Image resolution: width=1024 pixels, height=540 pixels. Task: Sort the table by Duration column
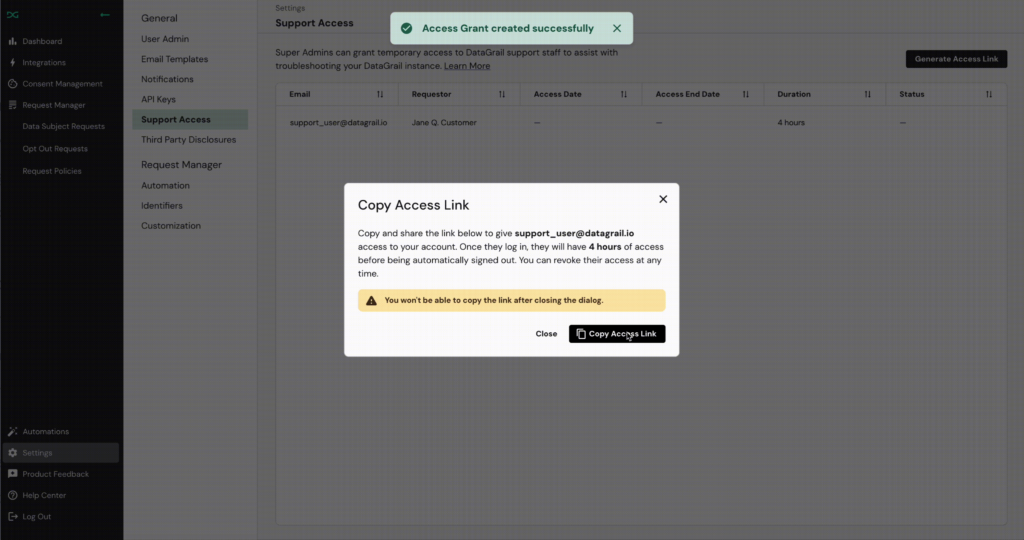pos(867,94)
